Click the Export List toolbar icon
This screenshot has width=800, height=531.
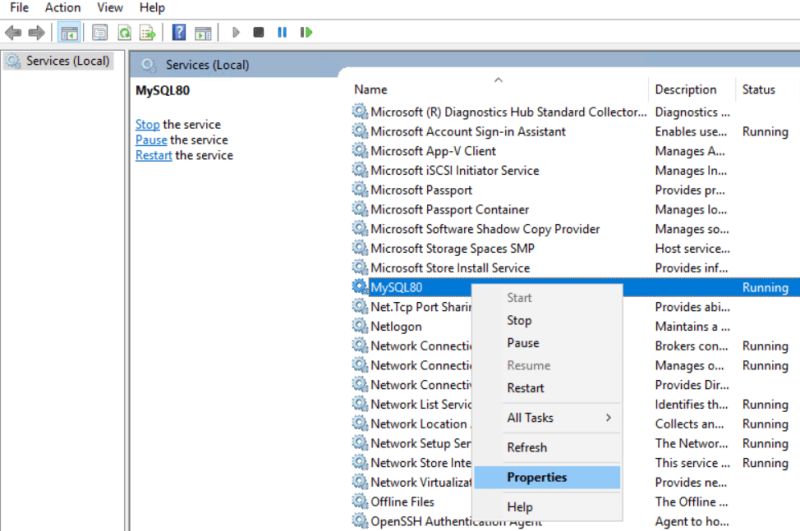click(x=147, y=33)
